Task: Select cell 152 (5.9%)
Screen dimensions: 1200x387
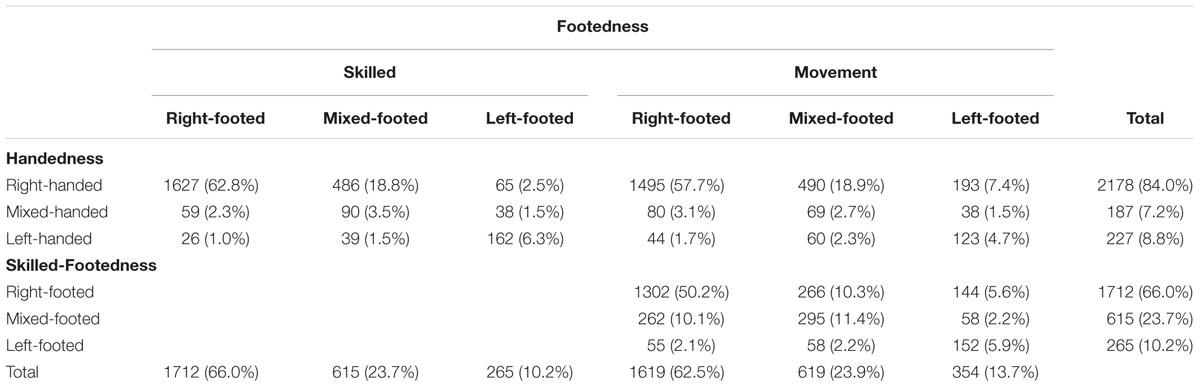Action: (x=996, y=345)
